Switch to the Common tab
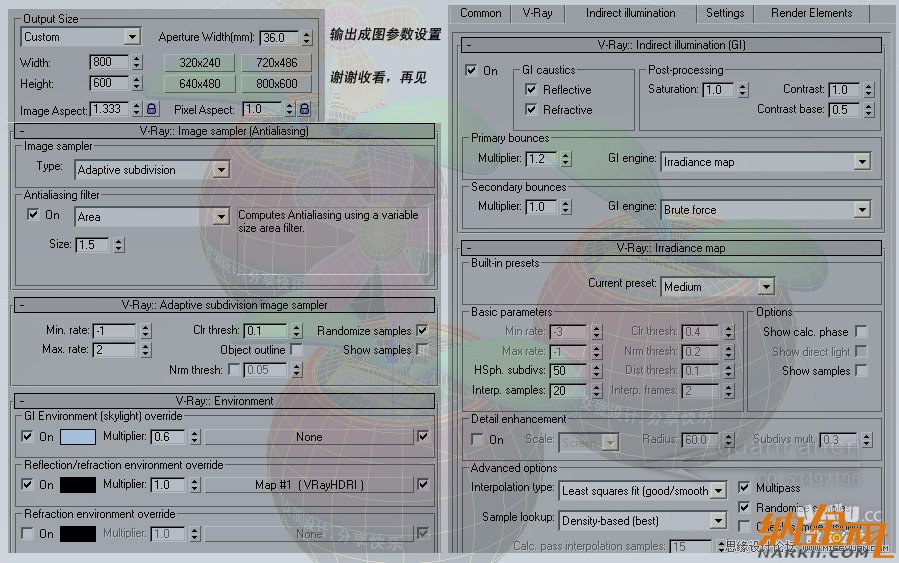Image resolution: width=899 pixels, height=563 pixels. pyautogui.click(x=480, y=13)
